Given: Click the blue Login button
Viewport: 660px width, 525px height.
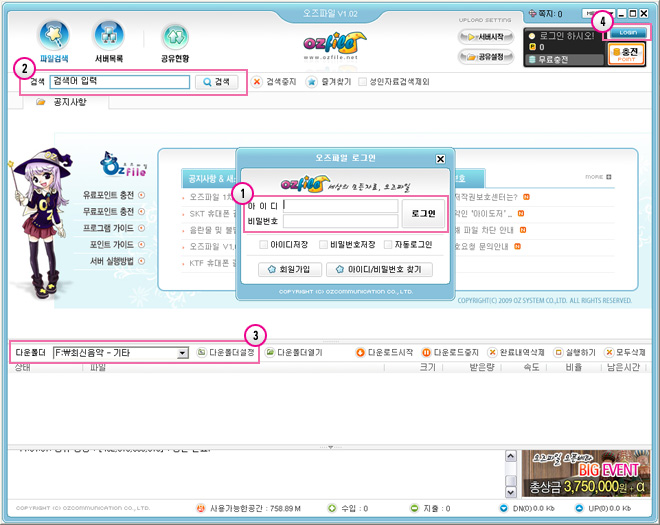Looking at the screenshot, I should 628,32.
